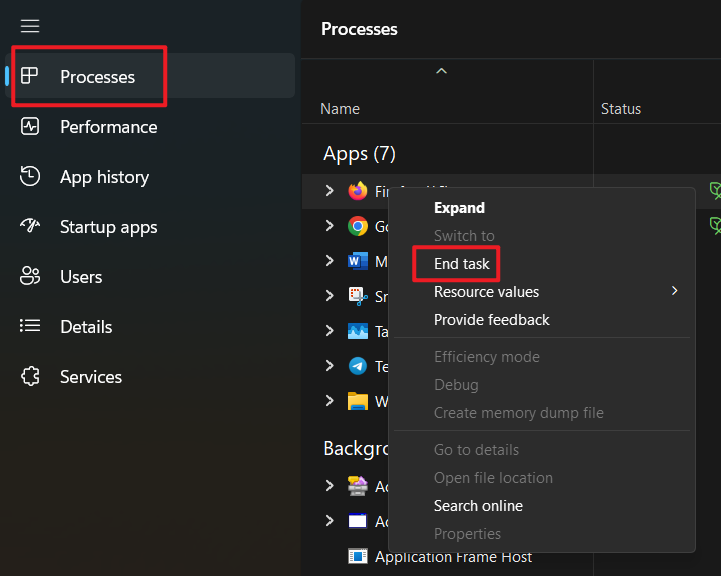The image size is (721, 576).
Task: Select the Google Chrome app icon
Action: [358, 226]
